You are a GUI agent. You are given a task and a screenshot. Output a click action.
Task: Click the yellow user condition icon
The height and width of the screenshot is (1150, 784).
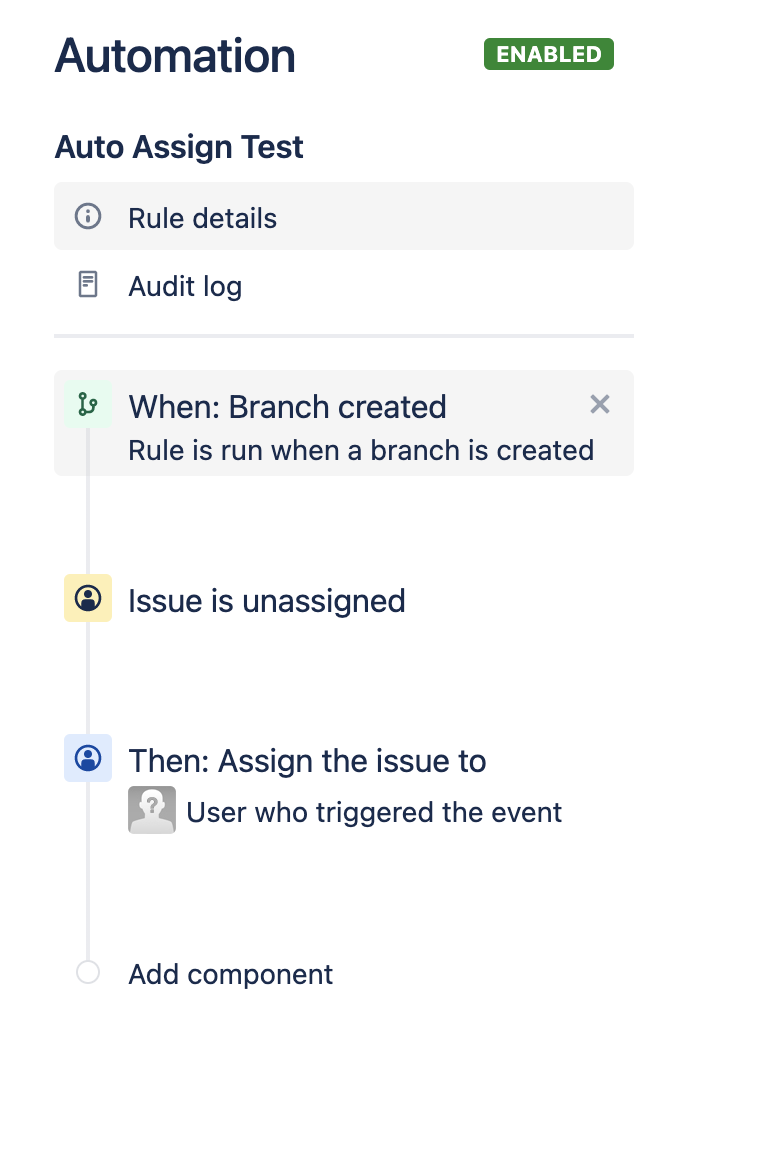(x=88, y=598)
